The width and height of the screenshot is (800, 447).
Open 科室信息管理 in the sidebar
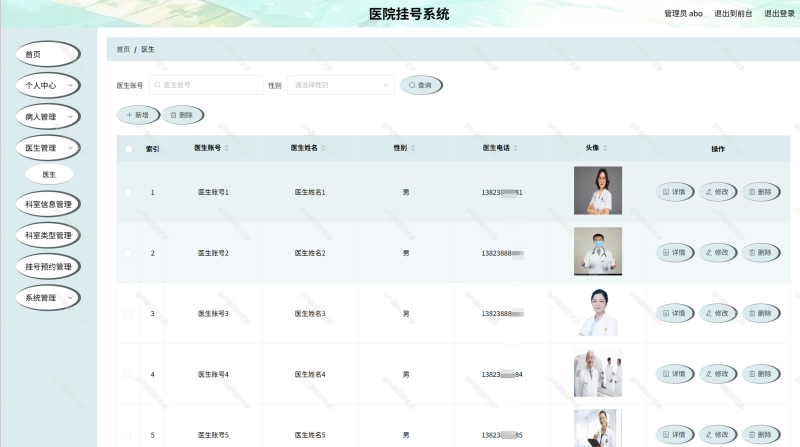click(x=48, y=204)
